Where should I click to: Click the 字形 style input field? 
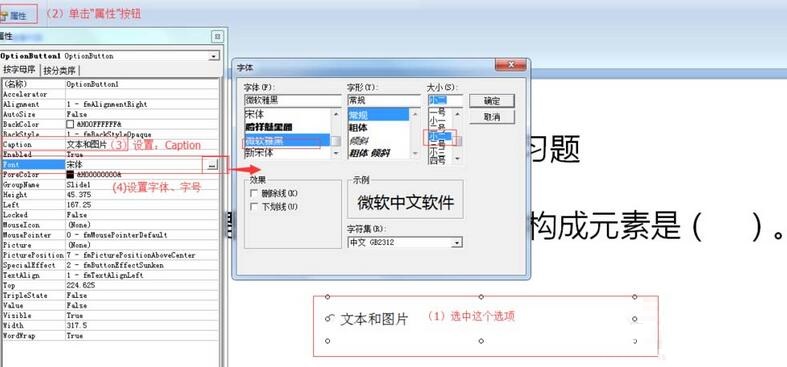(x=383, y=100)
